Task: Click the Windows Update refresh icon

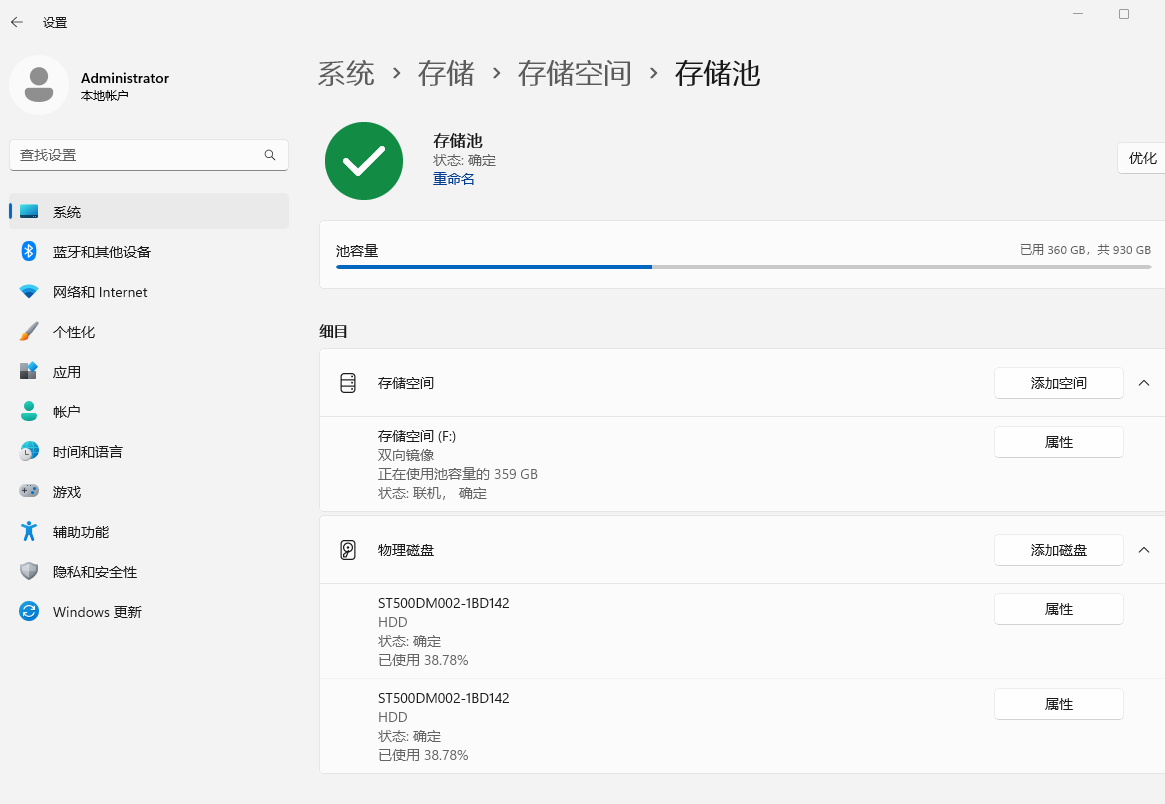Action: [29, 611]
